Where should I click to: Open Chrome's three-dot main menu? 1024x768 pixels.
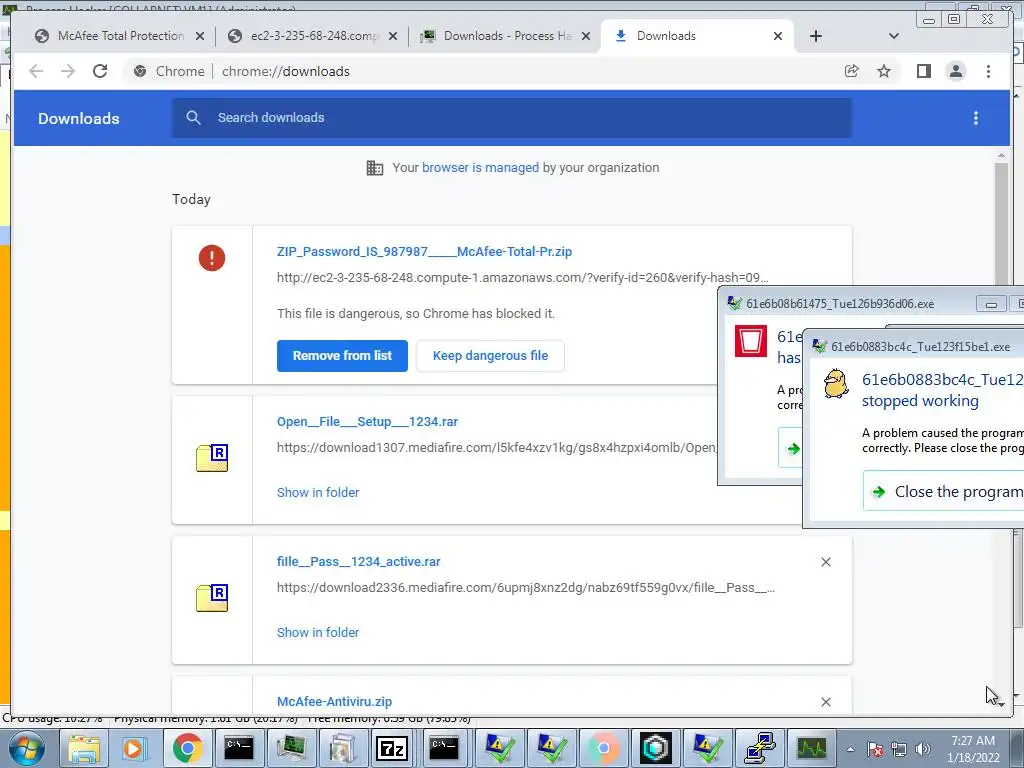[x=988, y=71]
